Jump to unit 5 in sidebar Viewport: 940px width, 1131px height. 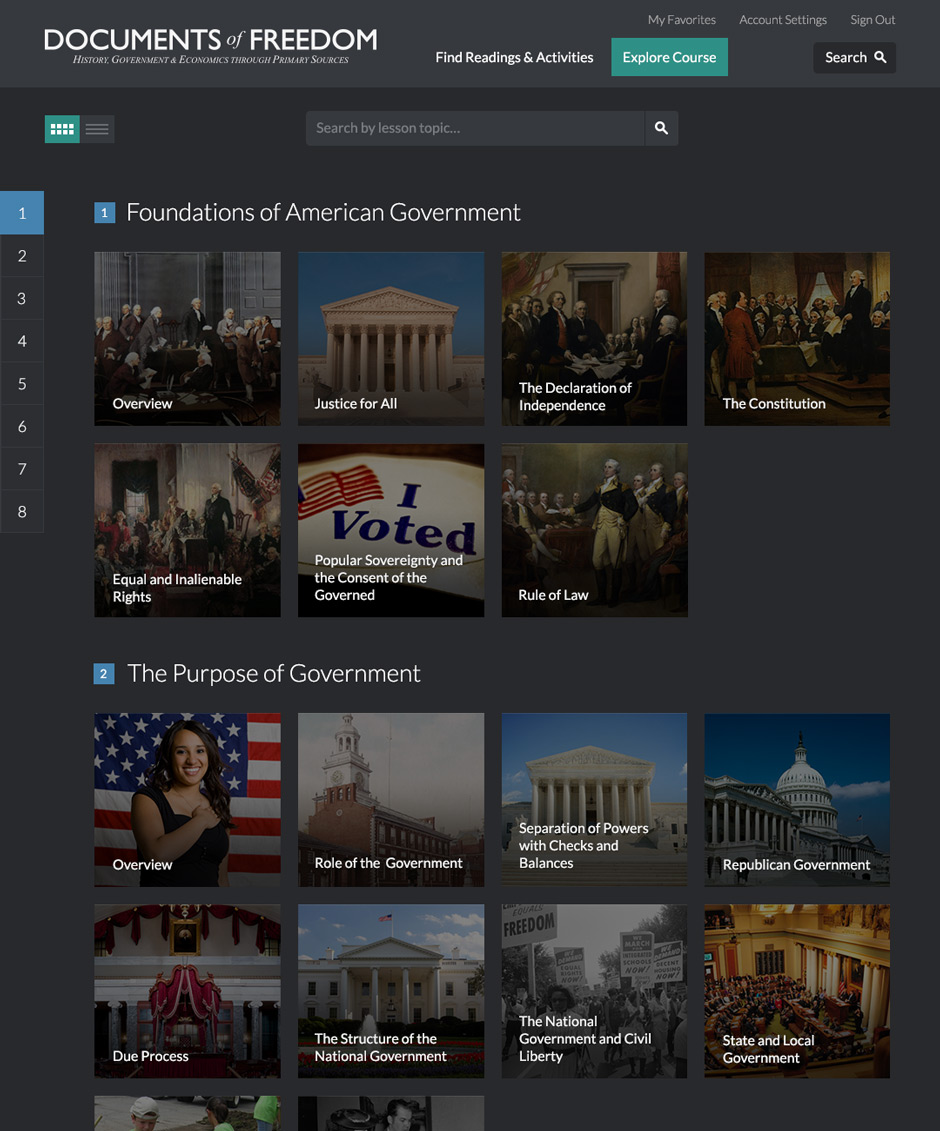pos(22,384)
